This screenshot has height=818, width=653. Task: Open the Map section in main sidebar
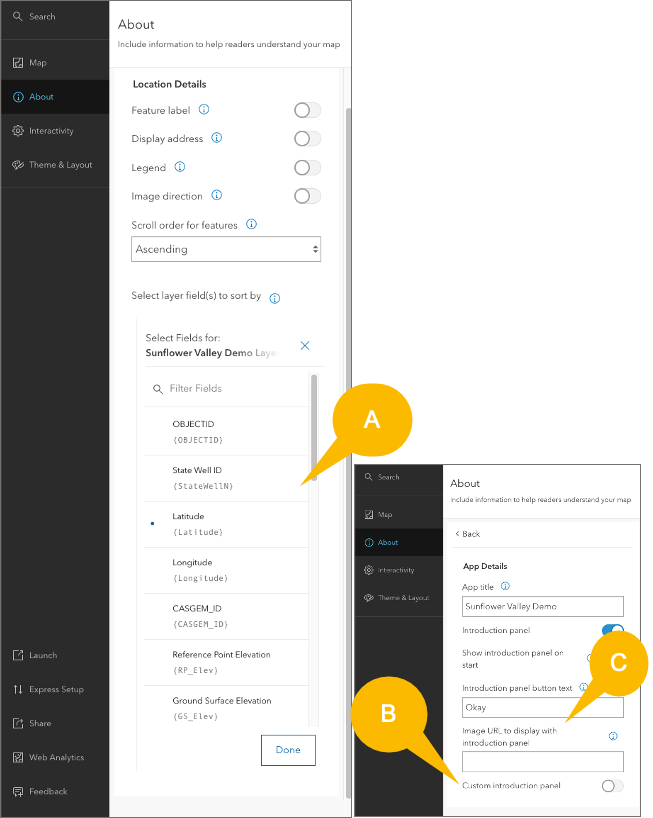tap(55, 63)
